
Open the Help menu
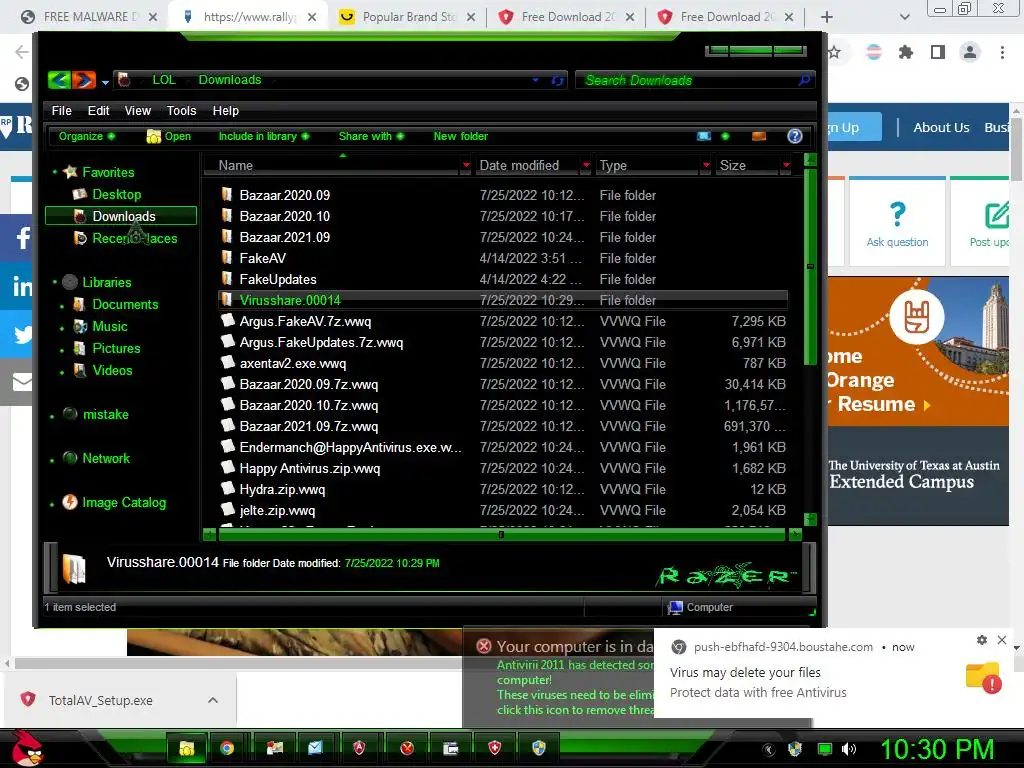coord(226,110)
